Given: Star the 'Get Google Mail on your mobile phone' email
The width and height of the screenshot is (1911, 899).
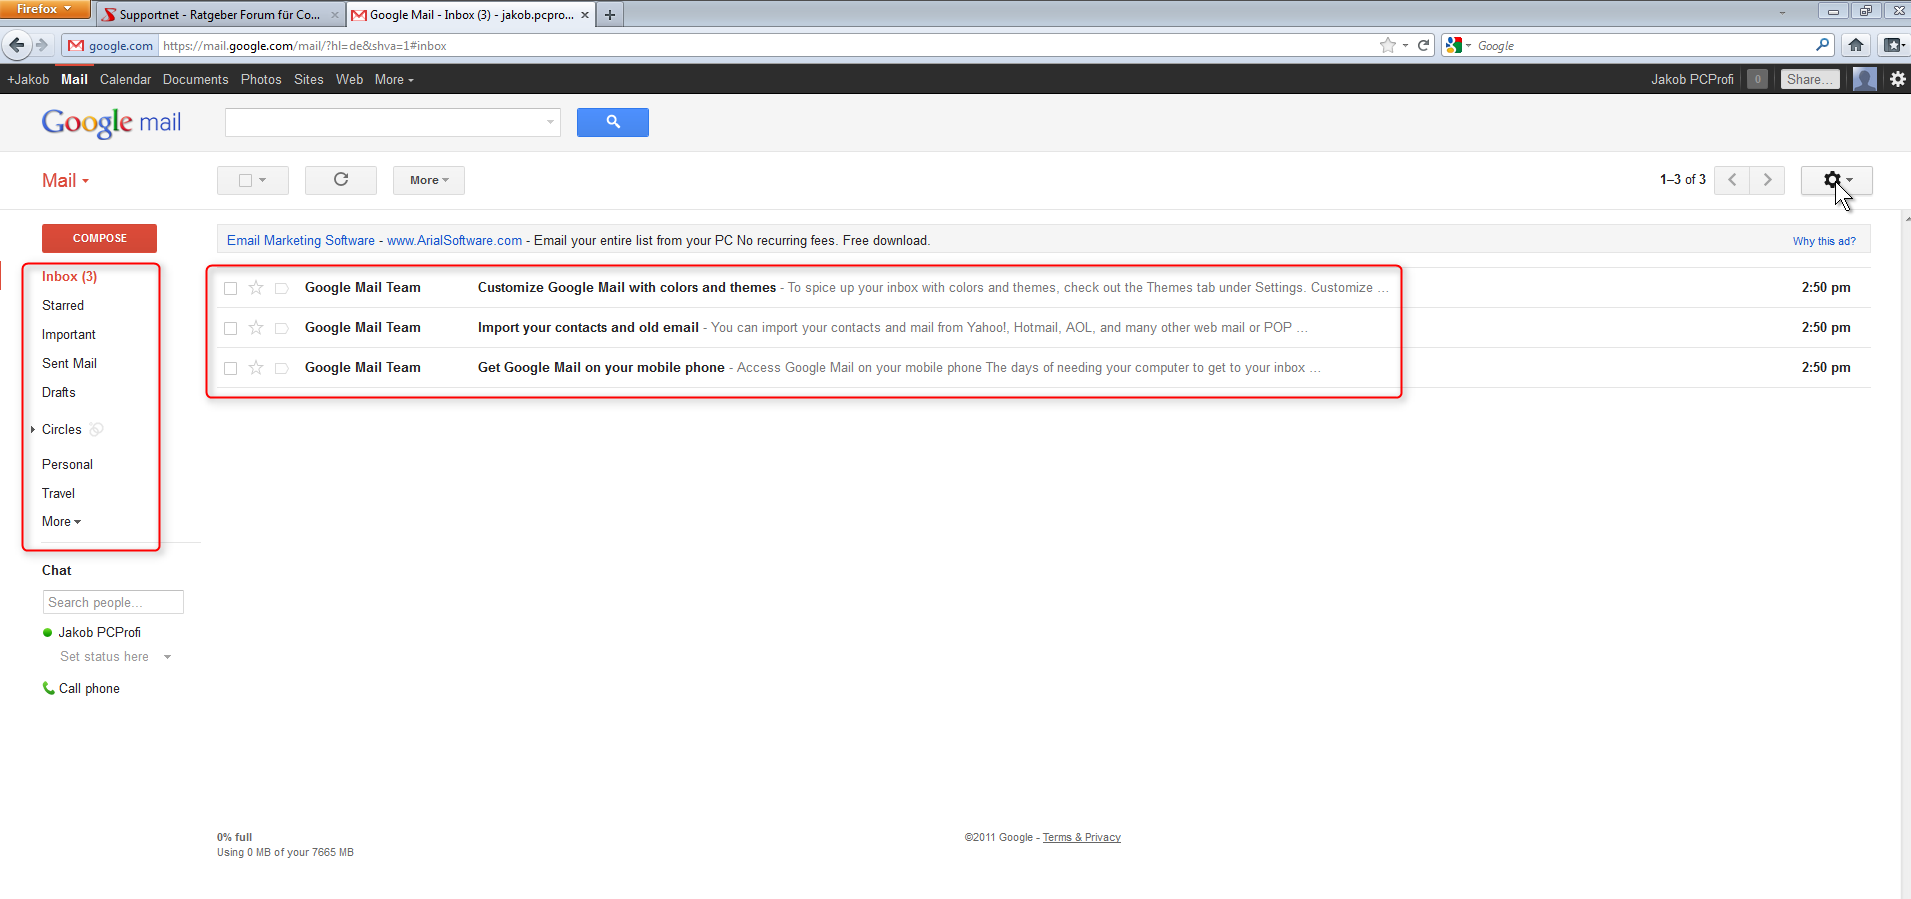Looking at the screenshot, I should (x=256, y=368).
